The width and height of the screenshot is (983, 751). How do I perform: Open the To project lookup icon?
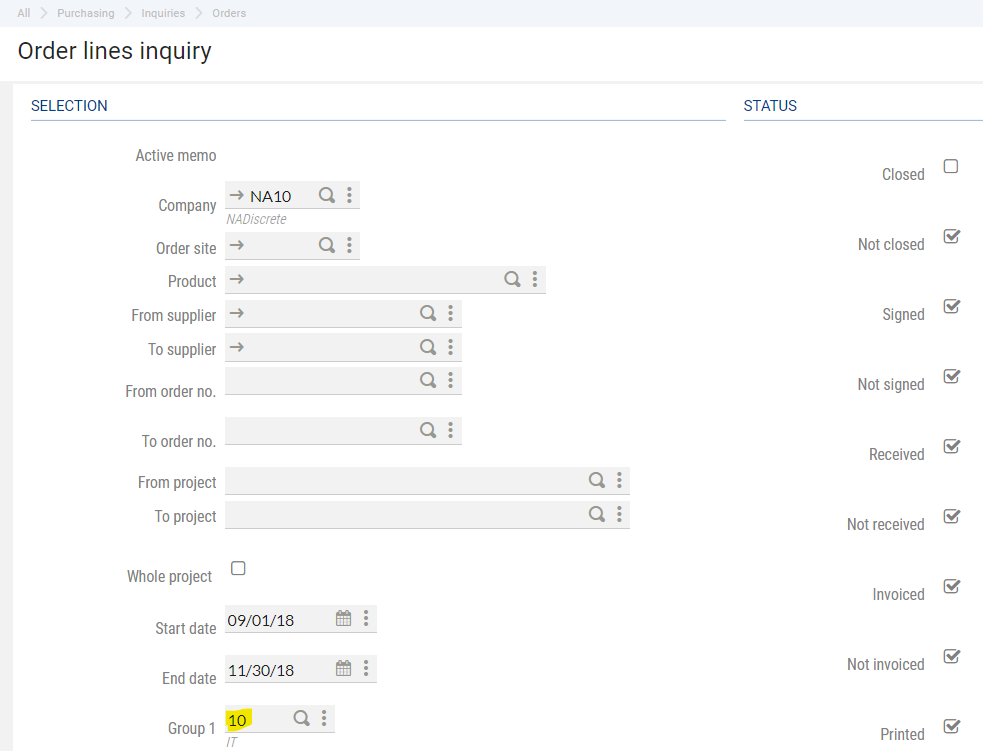(596, 514)
